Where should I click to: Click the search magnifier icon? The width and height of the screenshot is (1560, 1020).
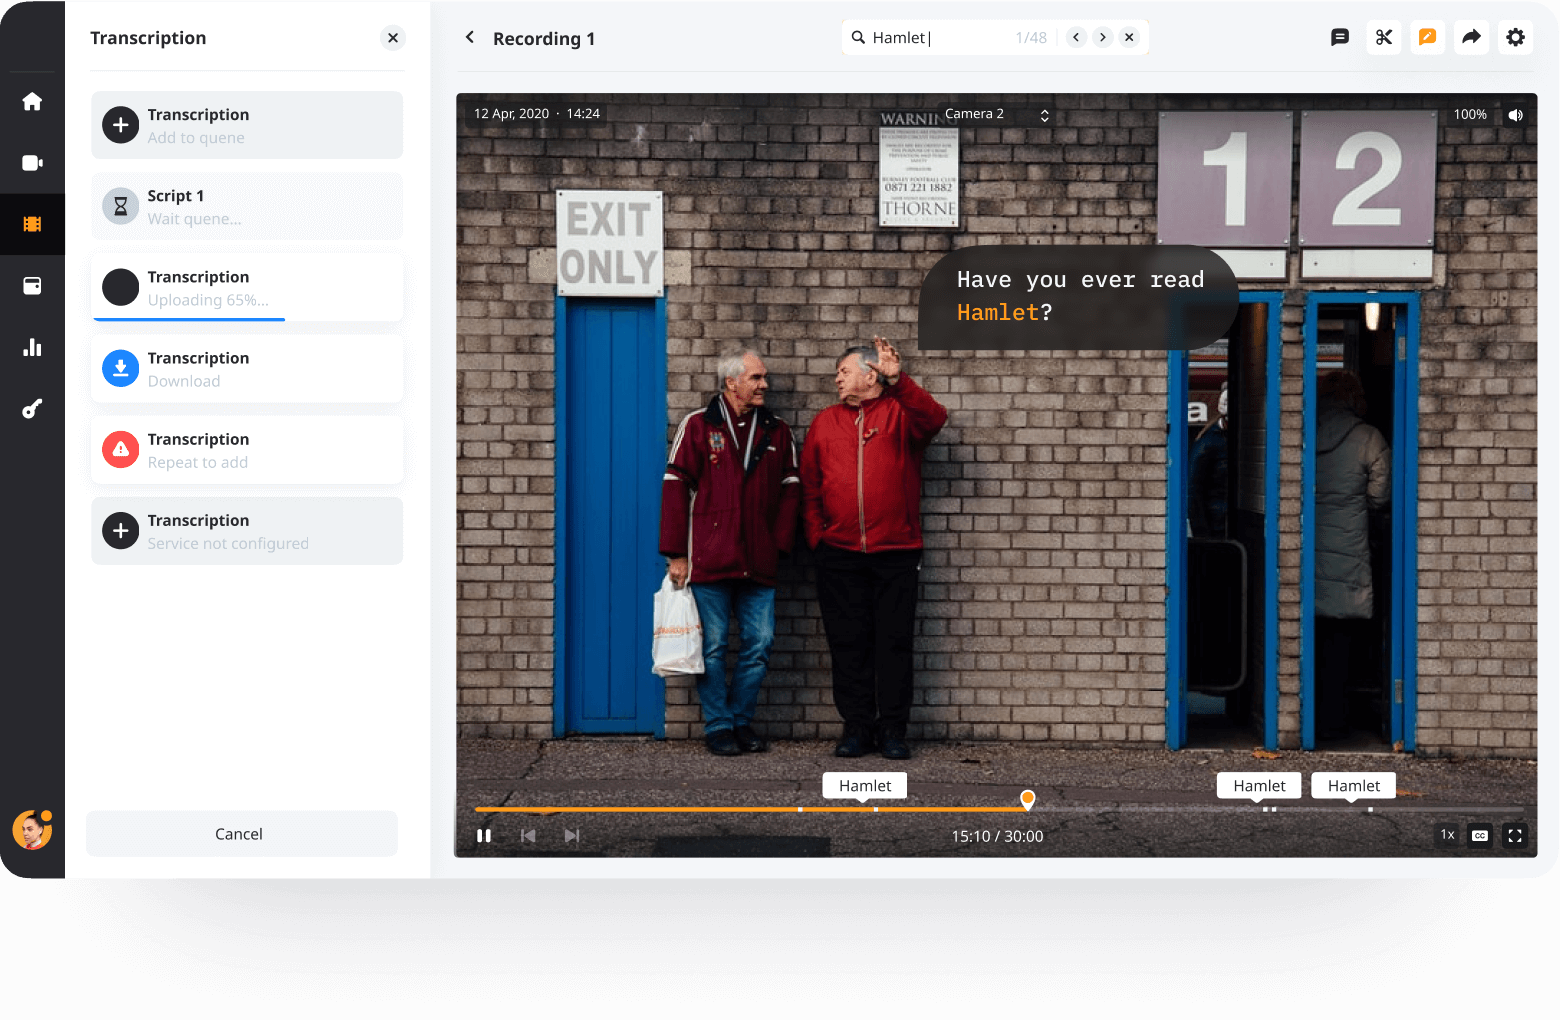(858, 38)
